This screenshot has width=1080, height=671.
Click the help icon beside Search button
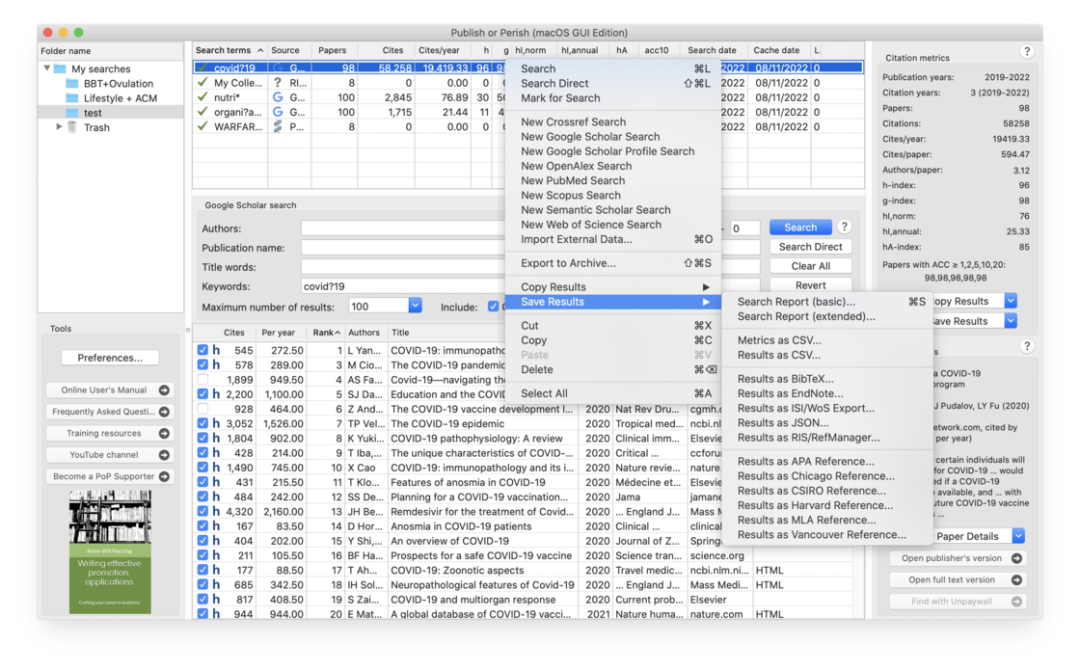(845, 227)
